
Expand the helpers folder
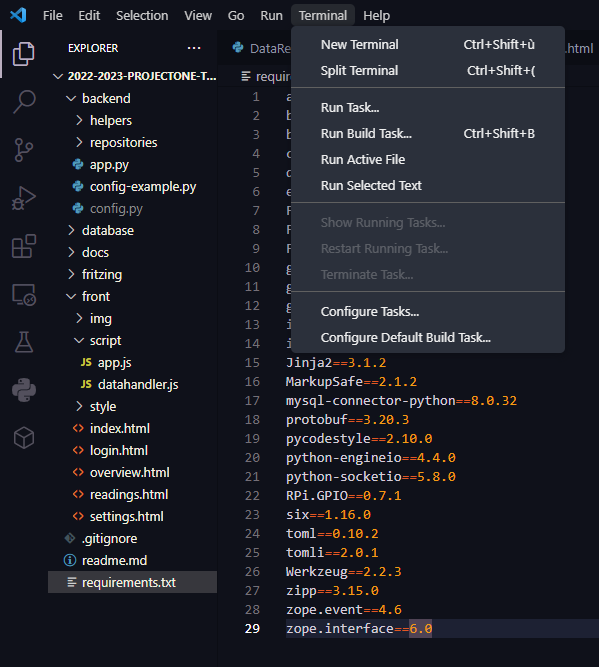tap(79, 120)
